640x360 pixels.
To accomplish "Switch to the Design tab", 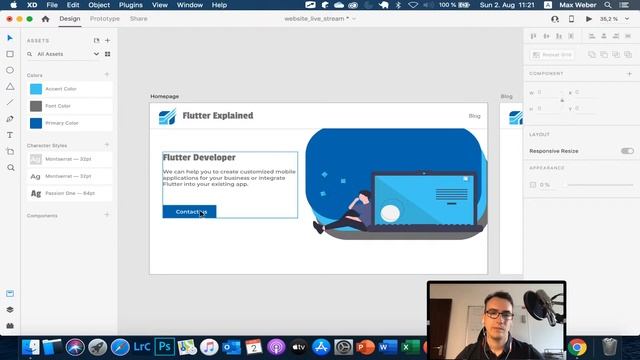I will [70, 19].
